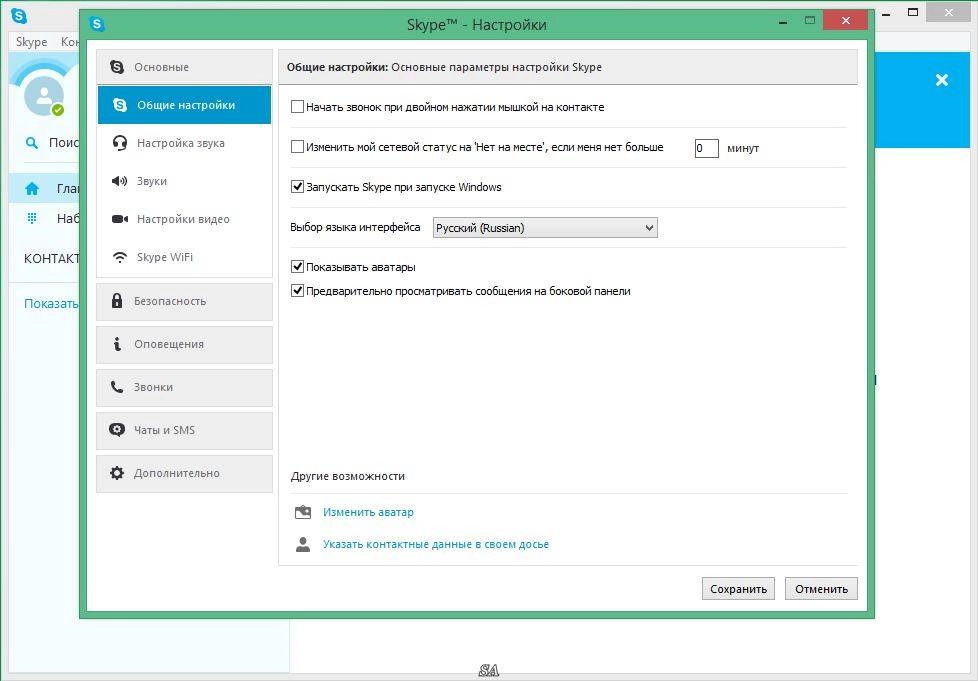Click the Skype icon beside Основные
978x681 pixels.
pos(117,67)
